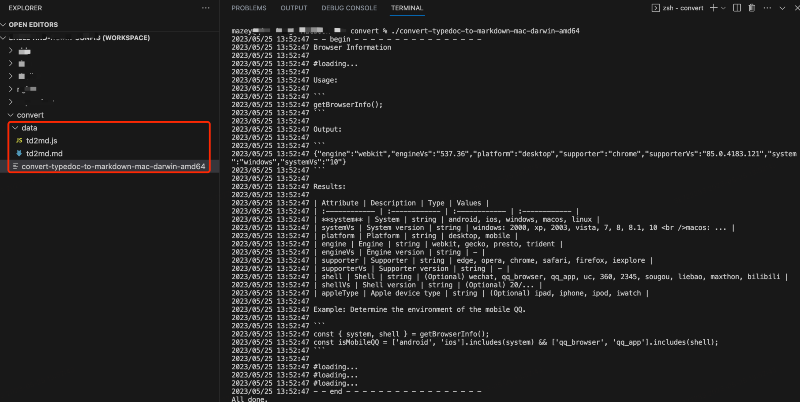This screenshot has height=402, width=800.
Task: Click the 'getBrowserInfo();' terminal line
Action: 348,105
